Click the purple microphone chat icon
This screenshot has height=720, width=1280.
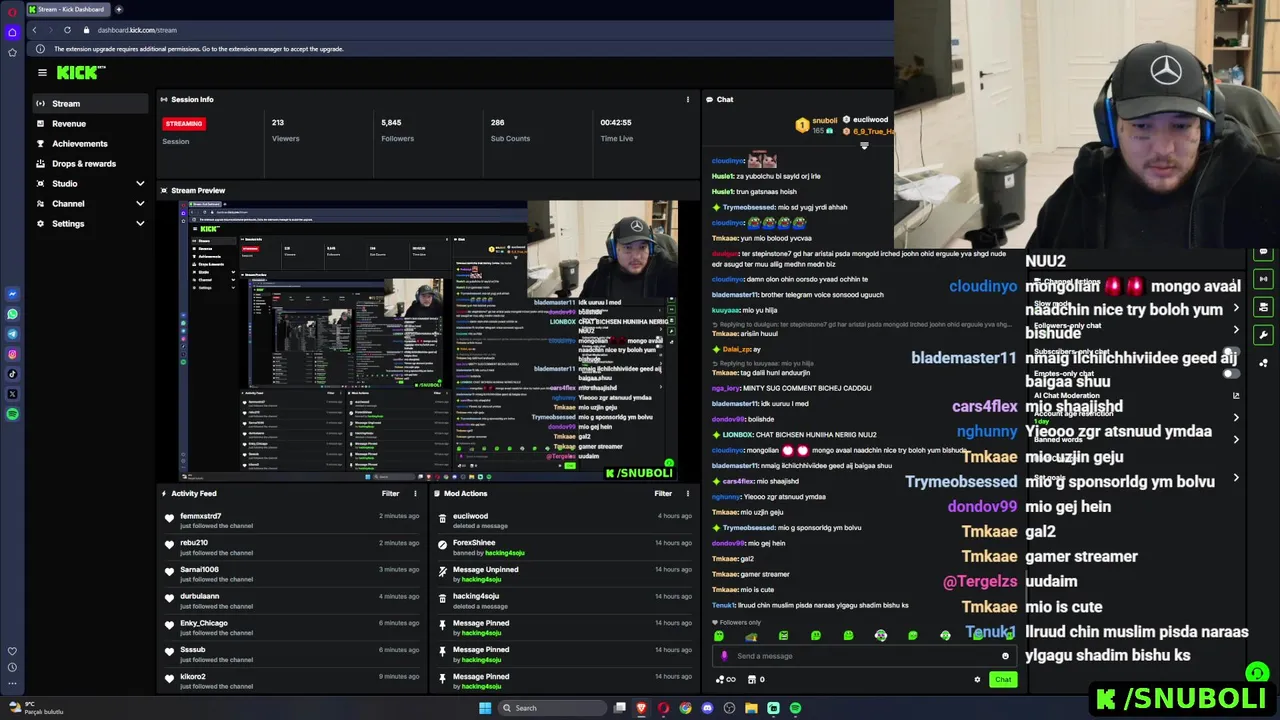(x=725, y=656)
